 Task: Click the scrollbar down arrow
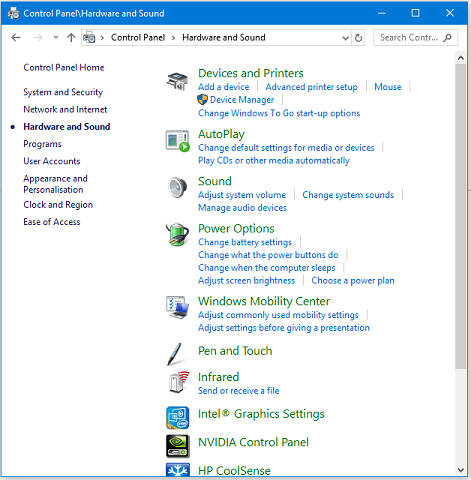tap(461, 470)
